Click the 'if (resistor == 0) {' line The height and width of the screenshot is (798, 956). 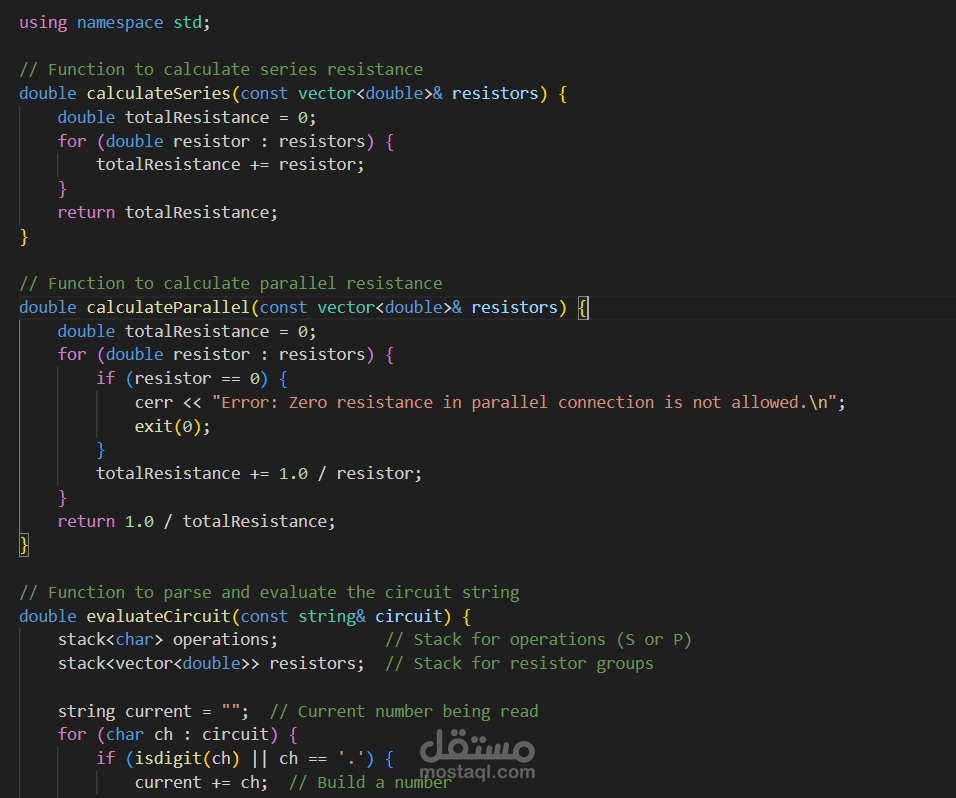point(192,379)
